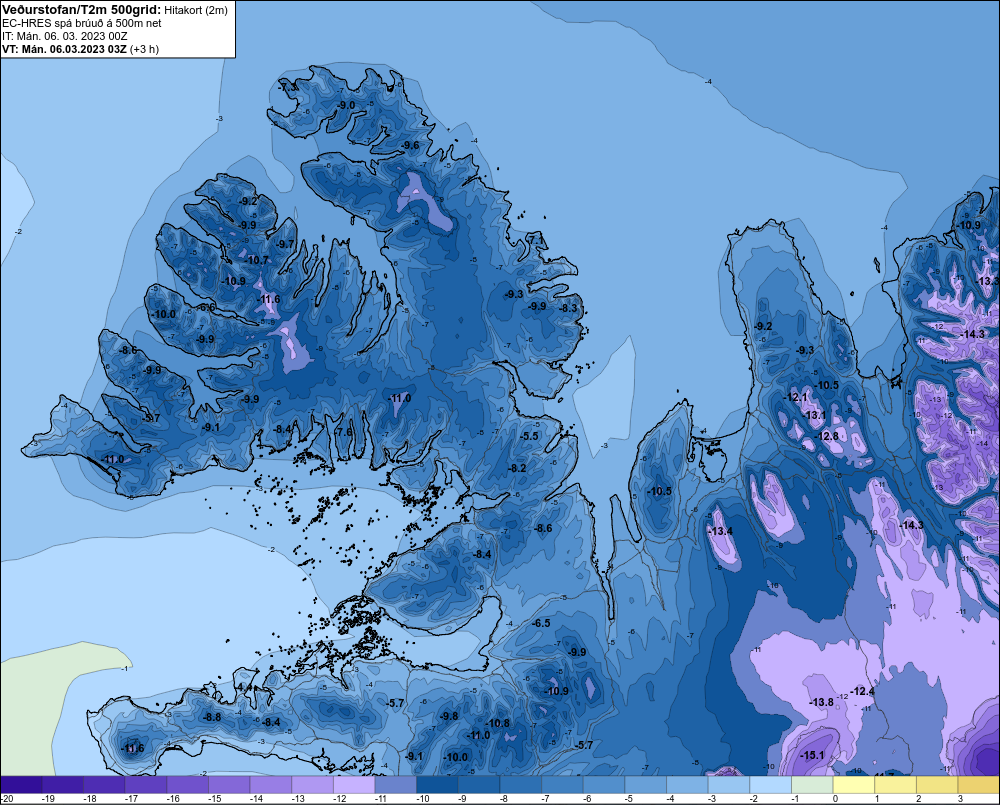The height and width of the screenshot is (805, 1000).
Task: Click the legend swatch between -4 and -3
Action: click(x=688, y=784)
